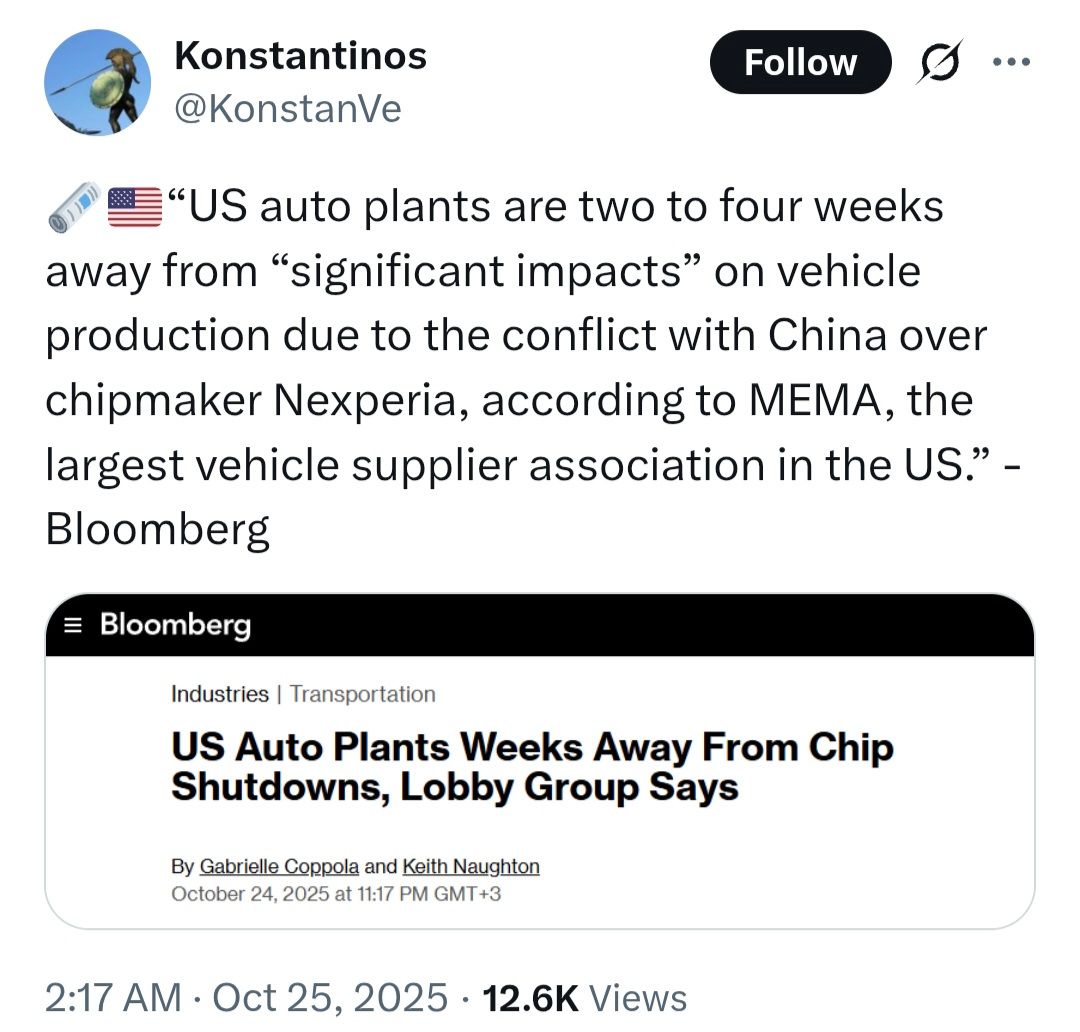Image resolution: width=1080 pixels, height=1032 pixels.
Task: Click the 12.6K Views count
Action: tap(585, 997)
